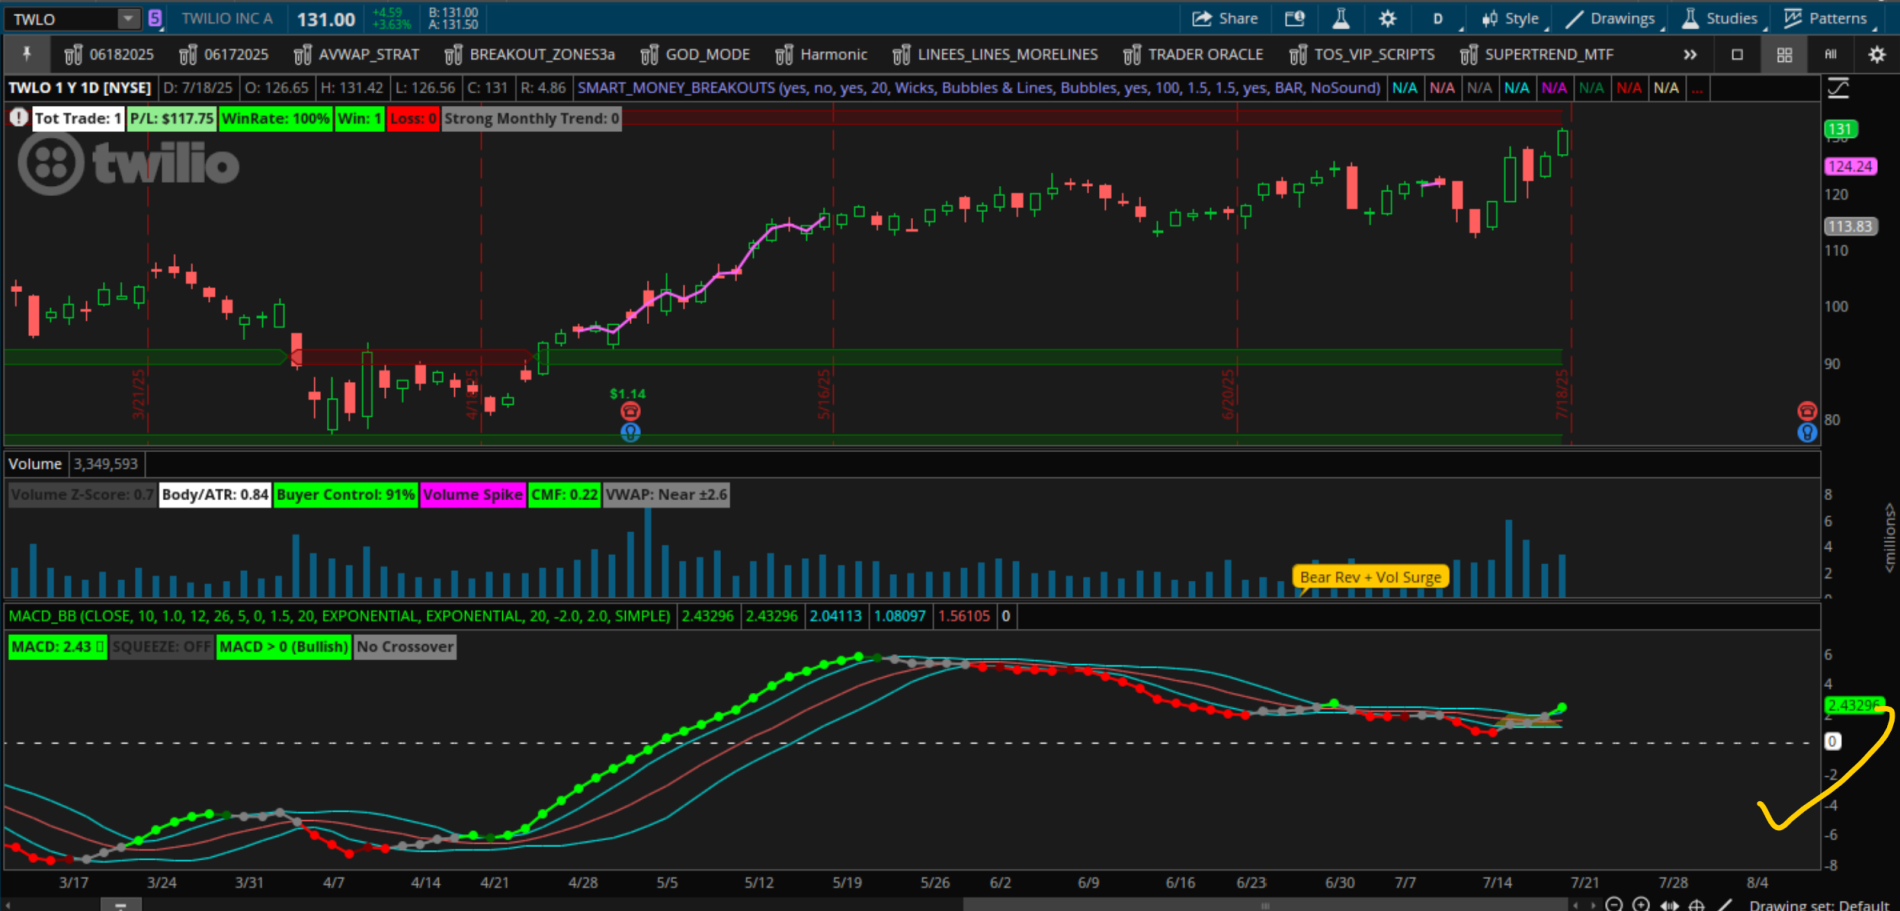Load the AVWAP_STRAT study set

357,54
